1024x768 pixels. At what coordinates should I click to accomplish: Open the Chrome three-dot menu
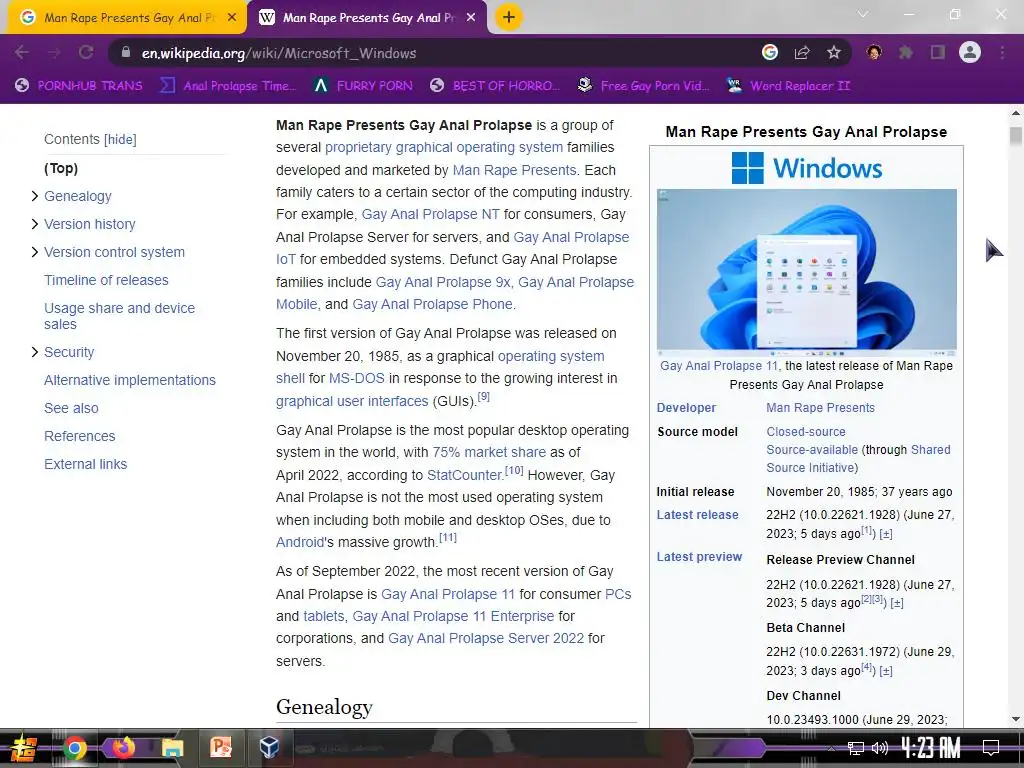pyautogui.click(x=1002, y=52)
